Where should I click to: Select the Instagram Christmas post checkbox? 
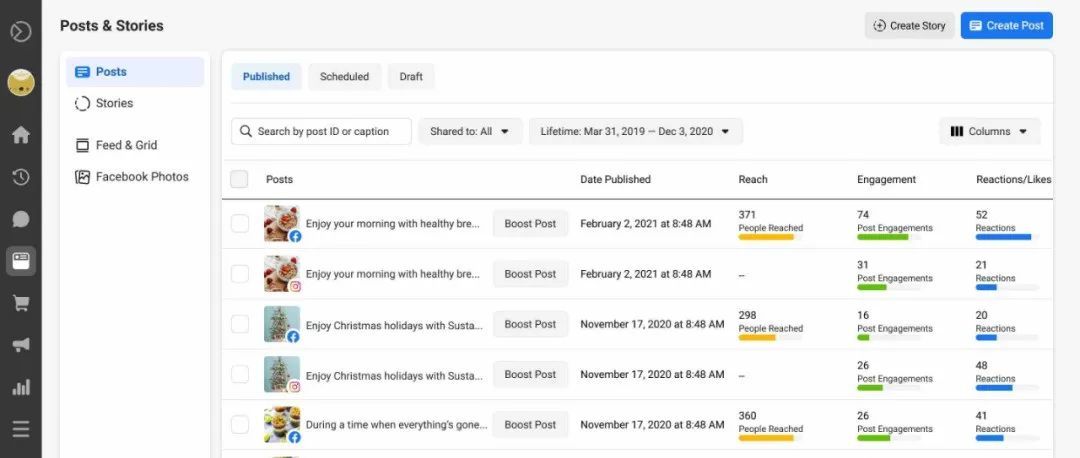(239, 375)
